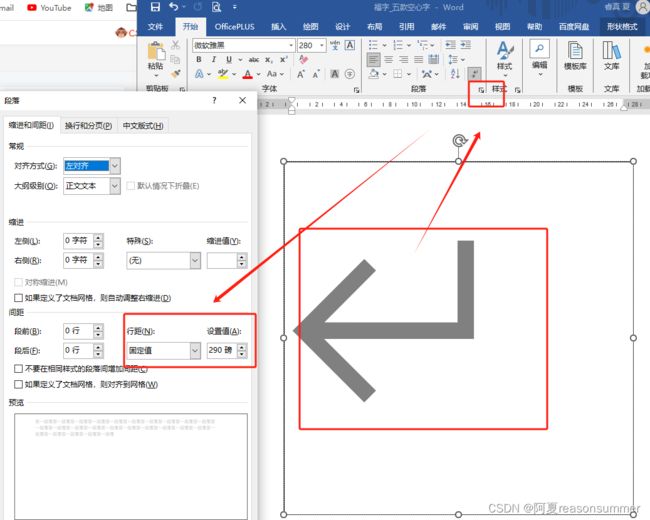Open the paragraph settings dialog launcher

click(x=481, y=90)
